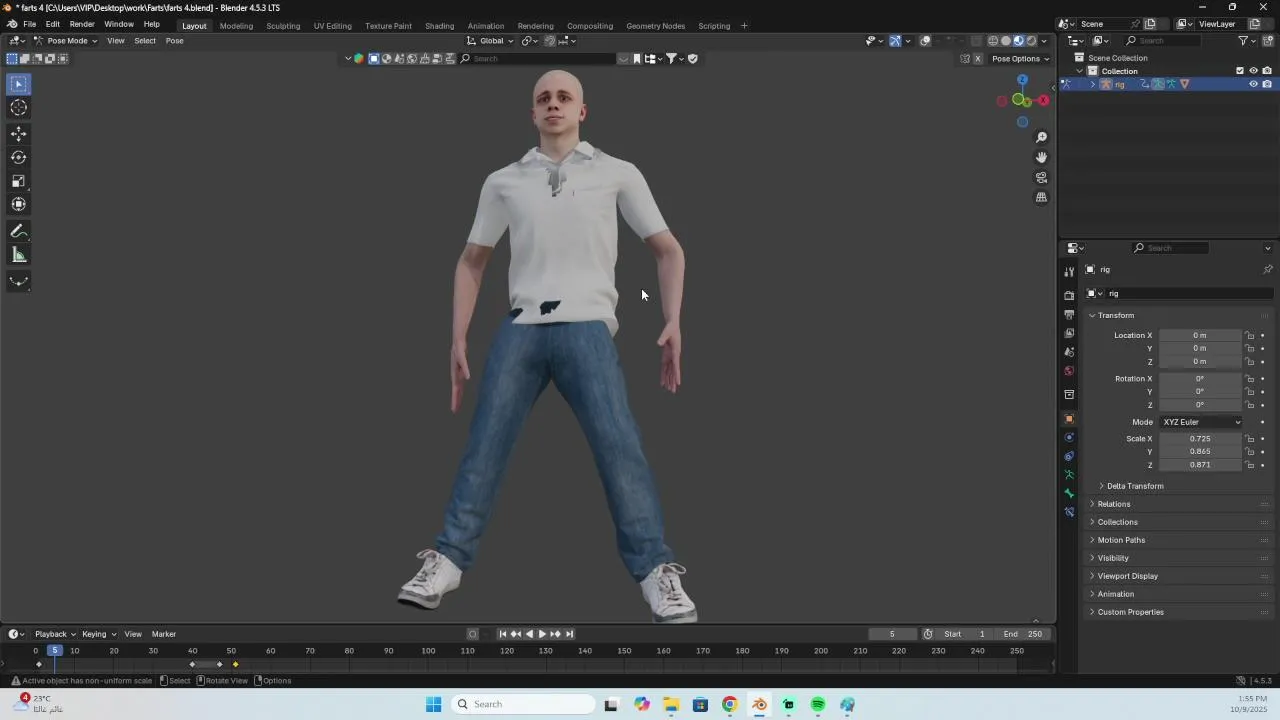Toggle viewport overlays button
The image size is (1280, 720).
[x=925, y=41]
